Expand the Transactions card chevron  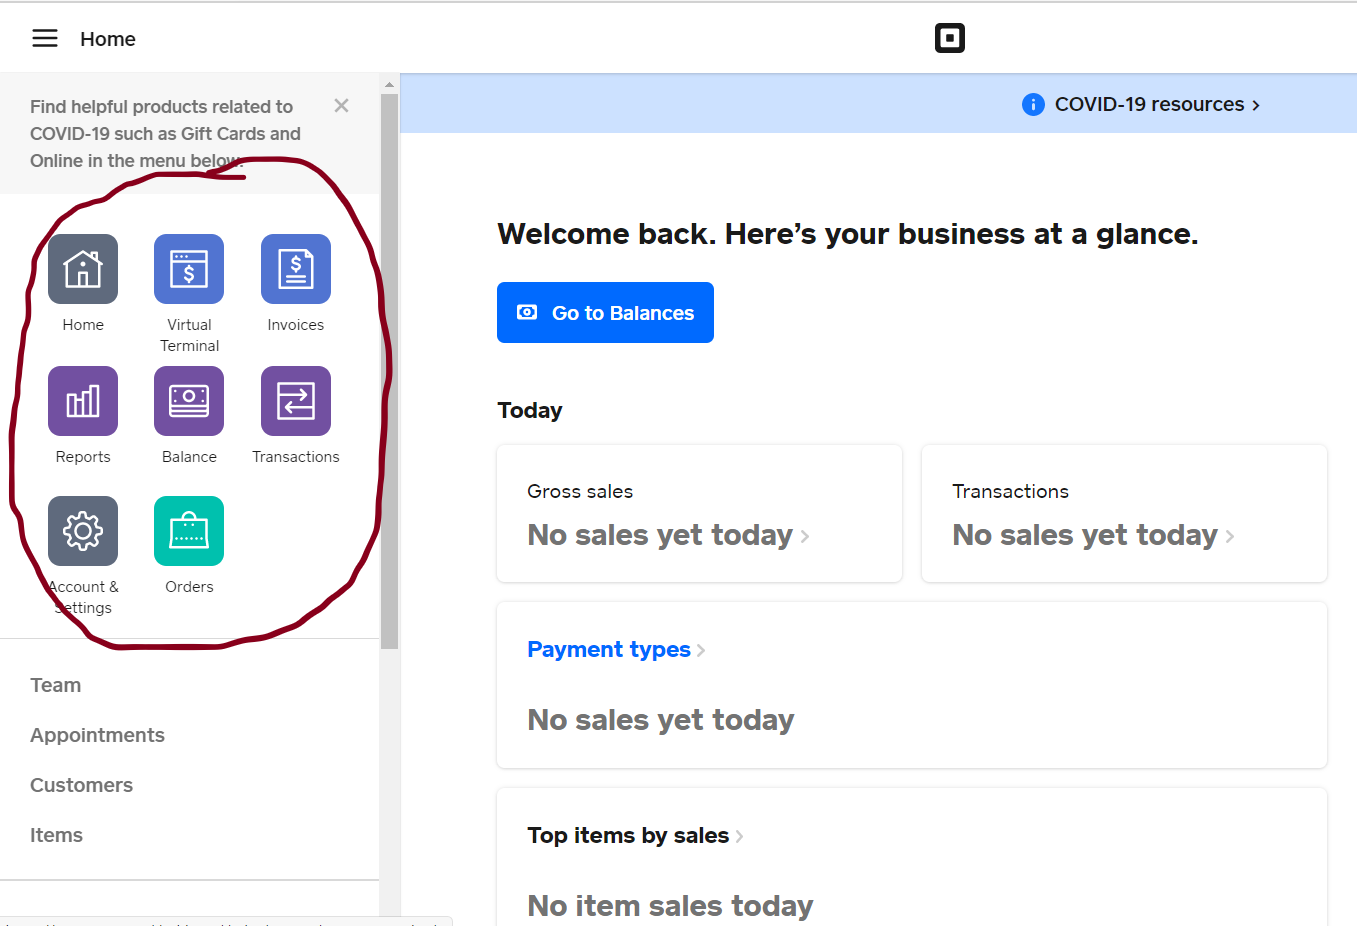[1229, 536]
